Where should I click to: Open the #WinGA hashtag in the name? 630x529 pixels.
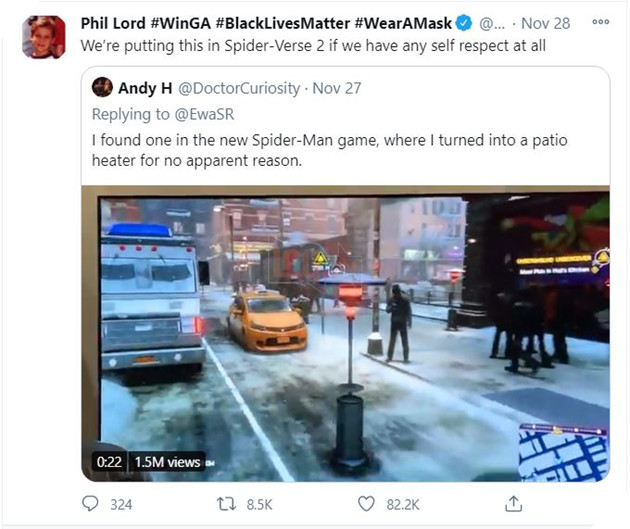(x=180, y=23)
